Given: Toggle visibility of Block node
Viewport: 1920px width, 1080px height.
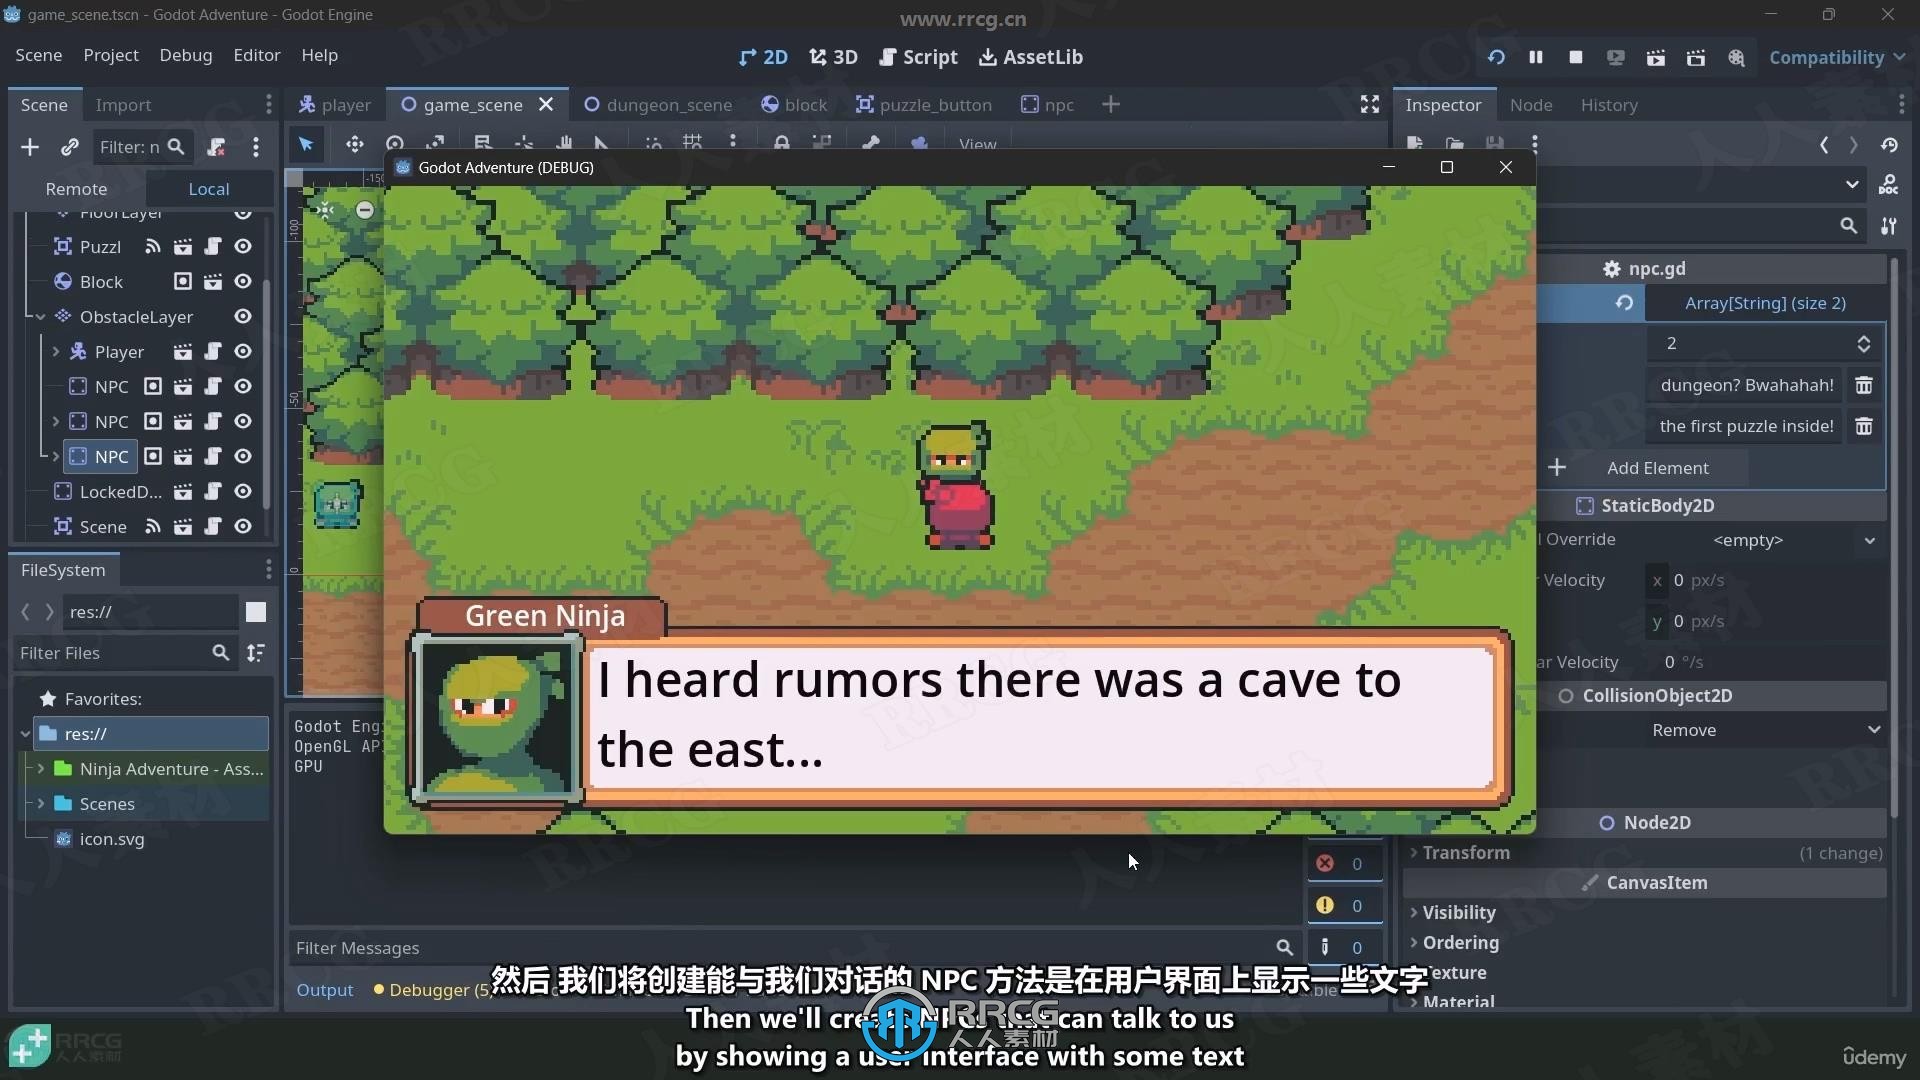Looking at the screenshot, I should coord(243,281).
